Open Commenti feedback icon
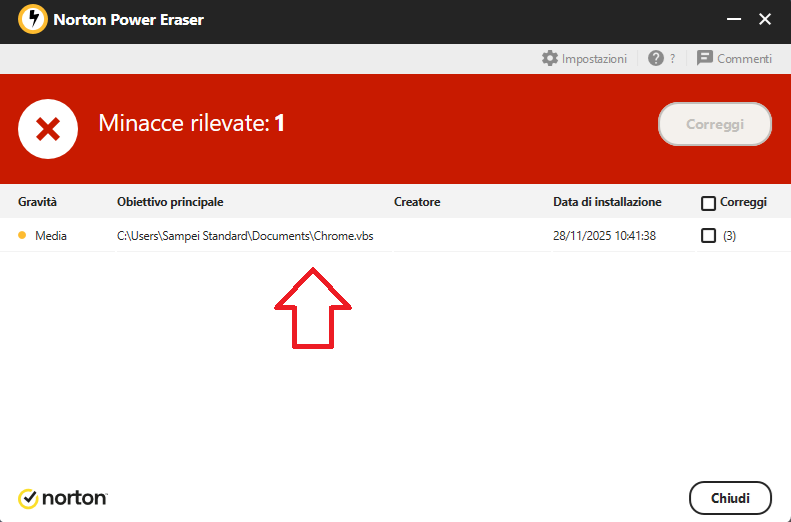791x522 pixels. tap(705, 59)
